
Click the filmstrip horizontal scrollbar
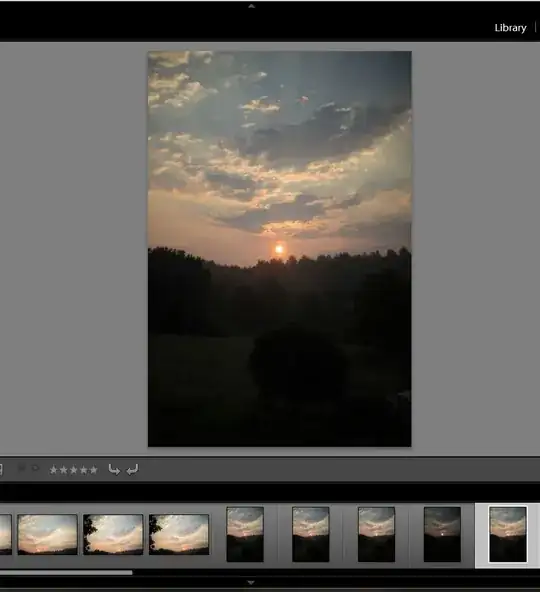tap(66, 572)
